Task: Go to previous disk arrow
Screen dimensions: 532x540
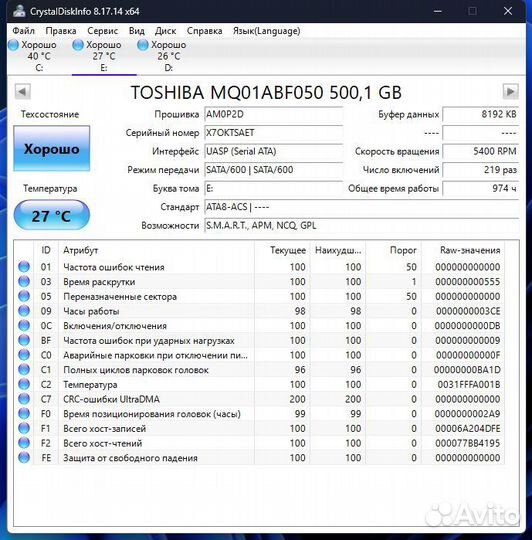Action: [23, 92]
